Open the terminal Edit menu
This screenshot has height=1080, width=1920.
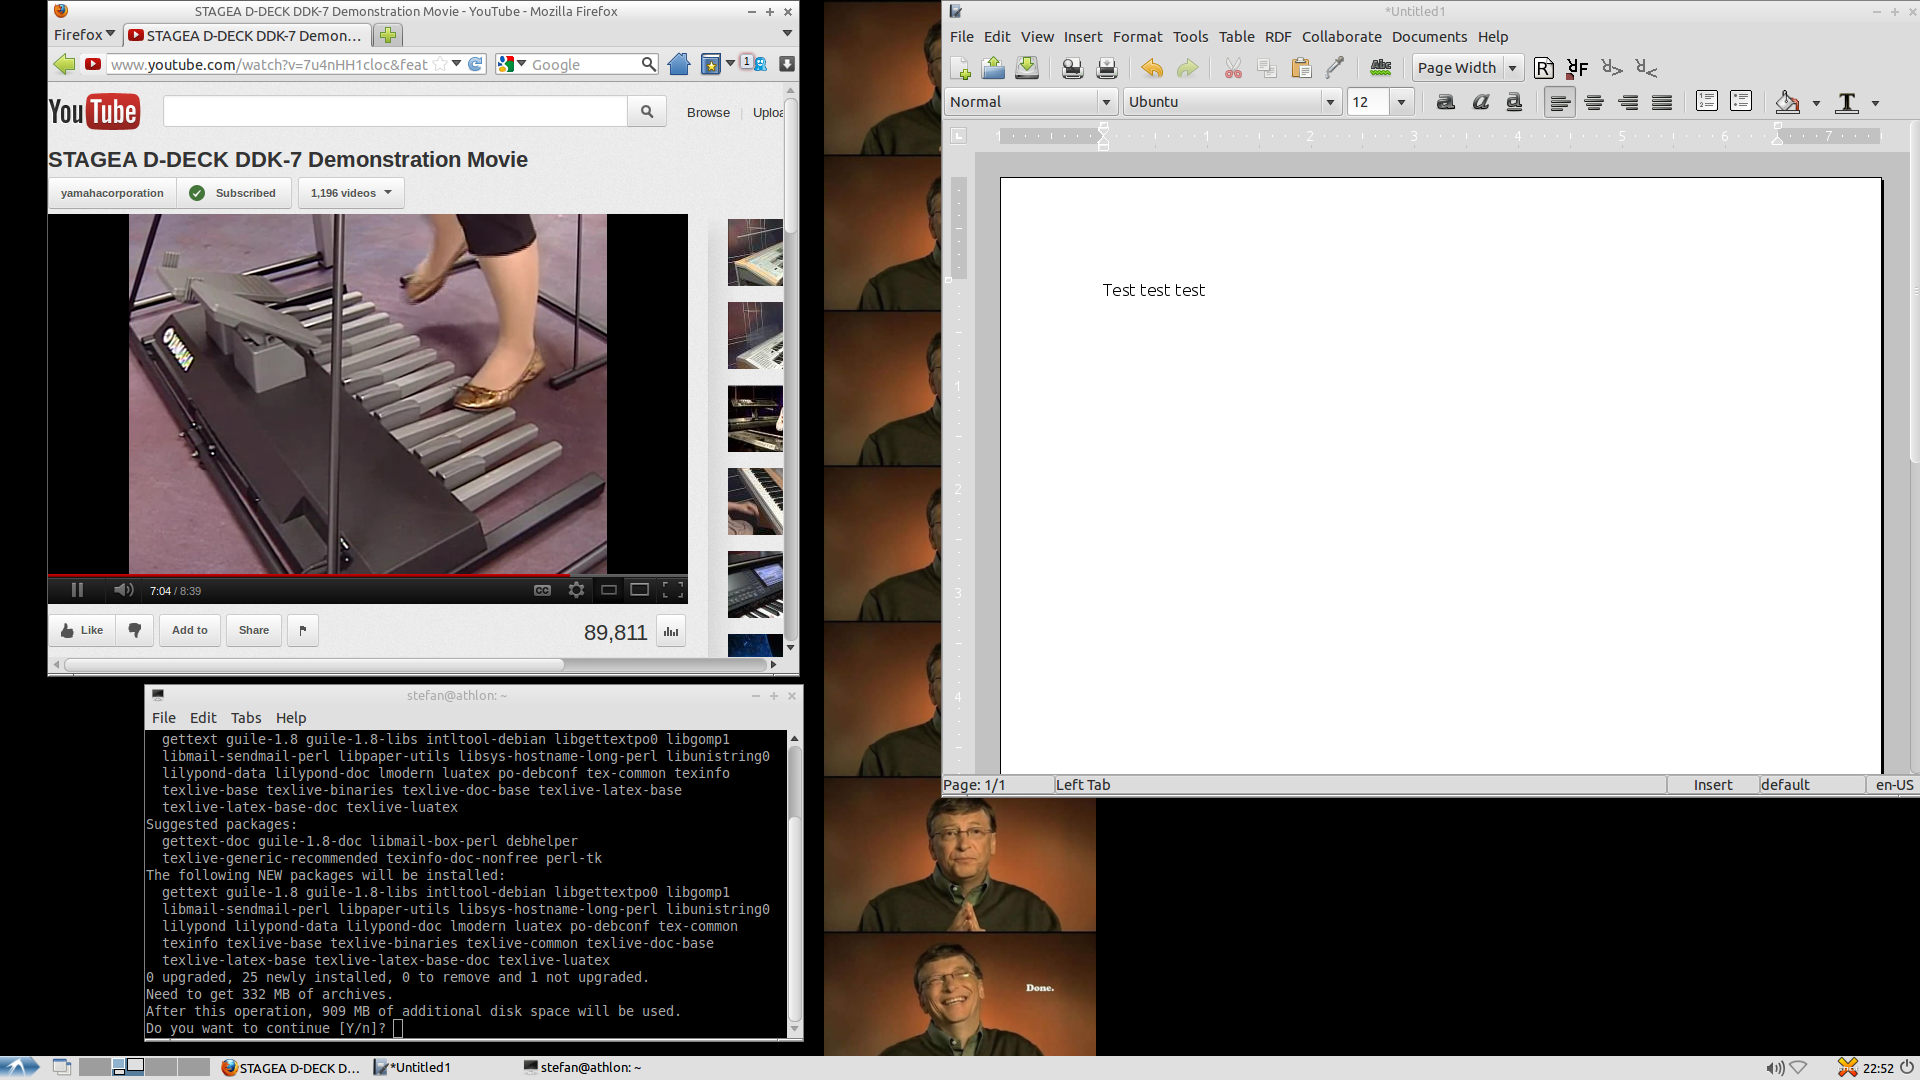[203, 718]
